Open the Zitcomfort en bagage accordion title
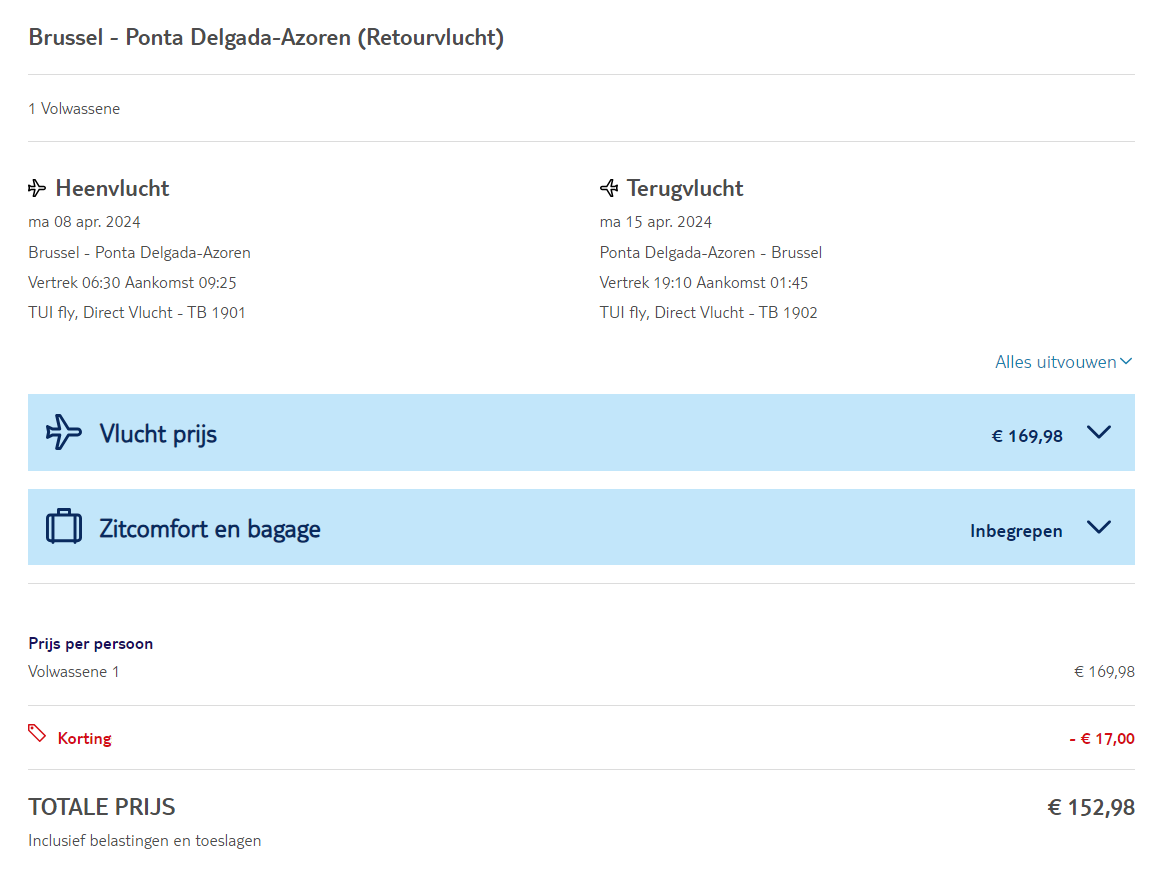 pyautogui.click(x=210, y=528)
